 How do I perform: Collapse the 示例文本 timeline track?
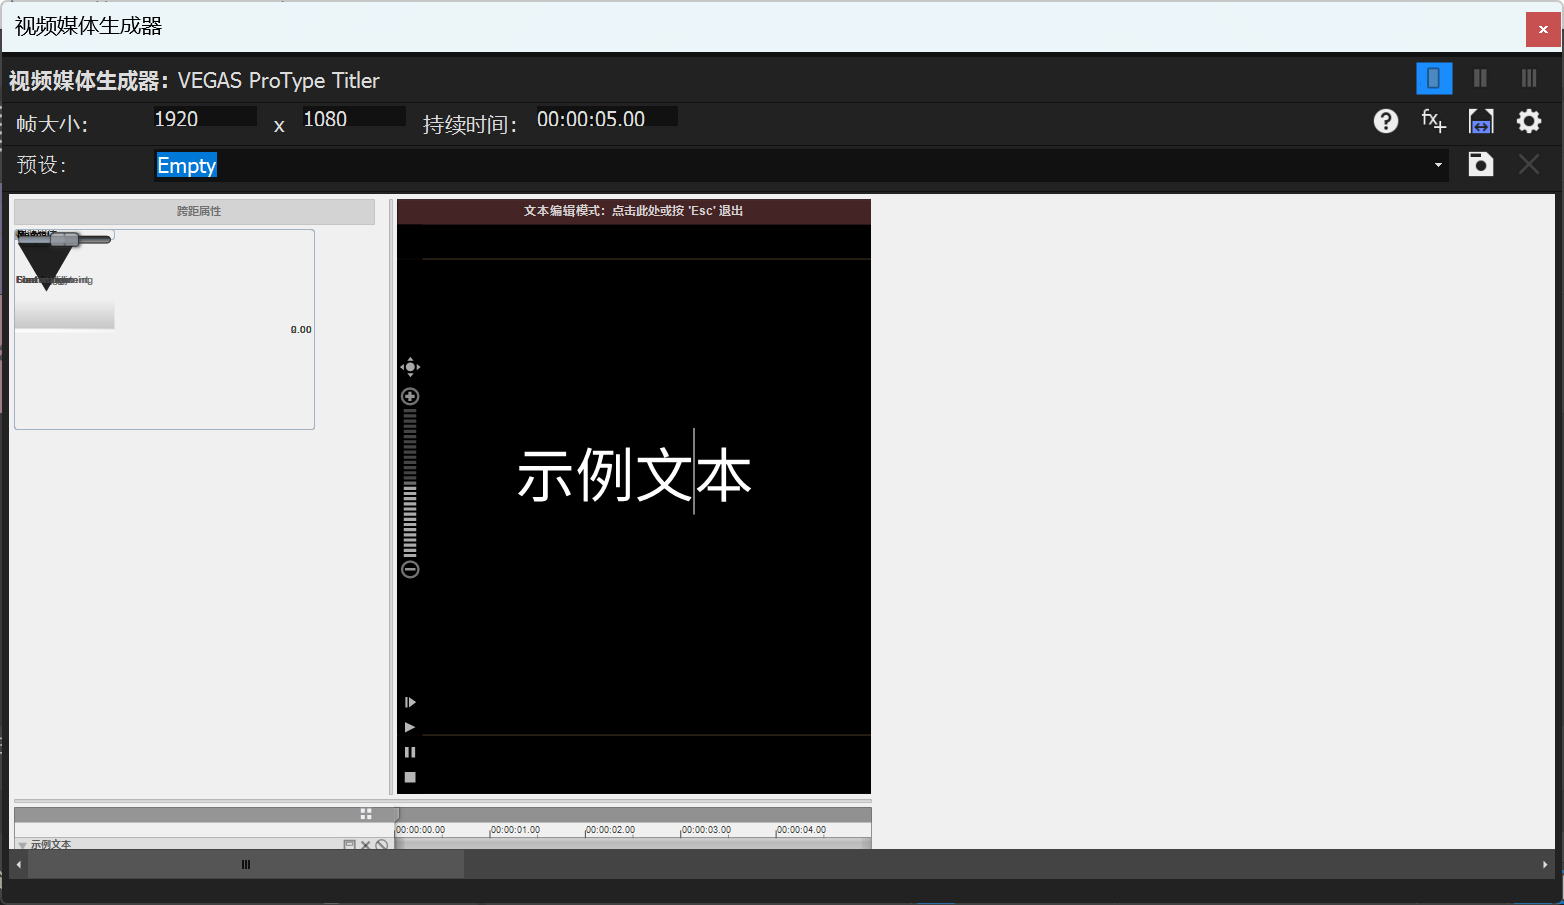point(22,845)
